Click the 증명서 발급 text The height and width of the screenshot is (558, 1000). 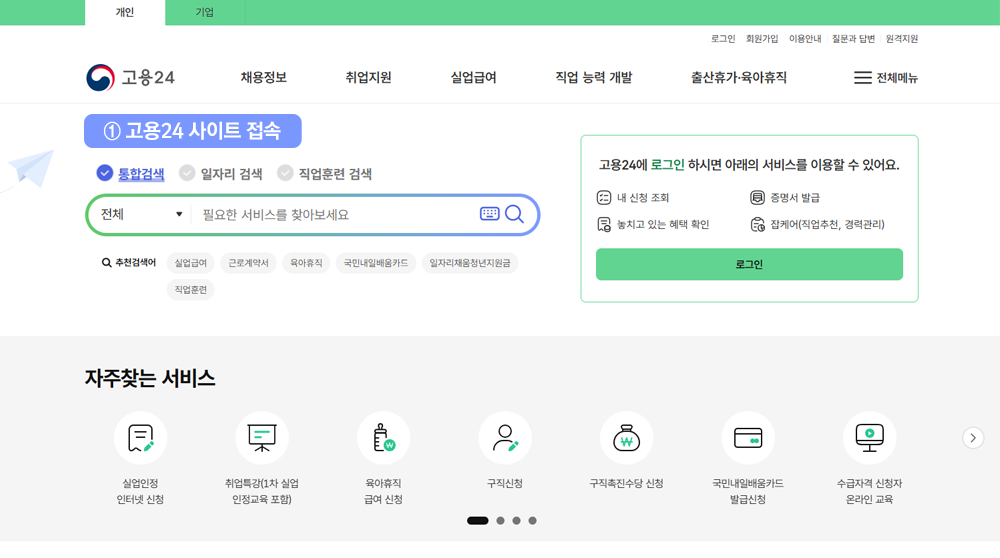[x=795, y=198]
